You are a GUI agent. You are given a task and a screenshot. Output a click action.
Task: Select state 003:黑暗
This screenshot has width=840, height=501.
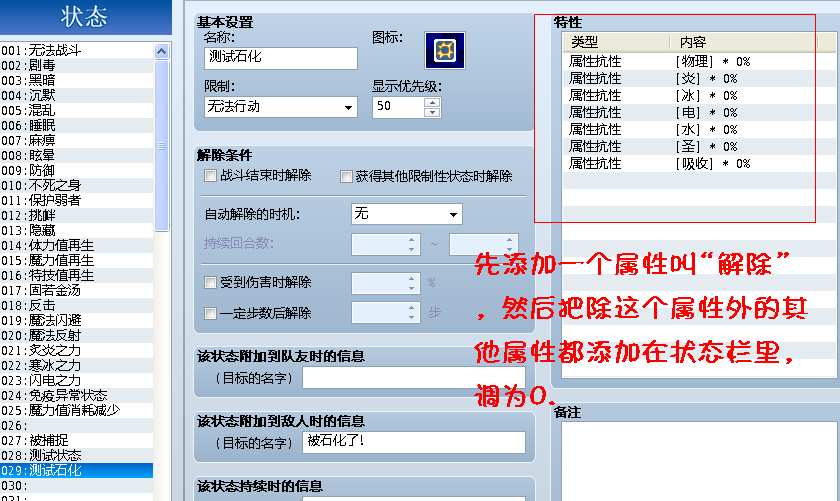pyautogui.click(x=77, y=80)
